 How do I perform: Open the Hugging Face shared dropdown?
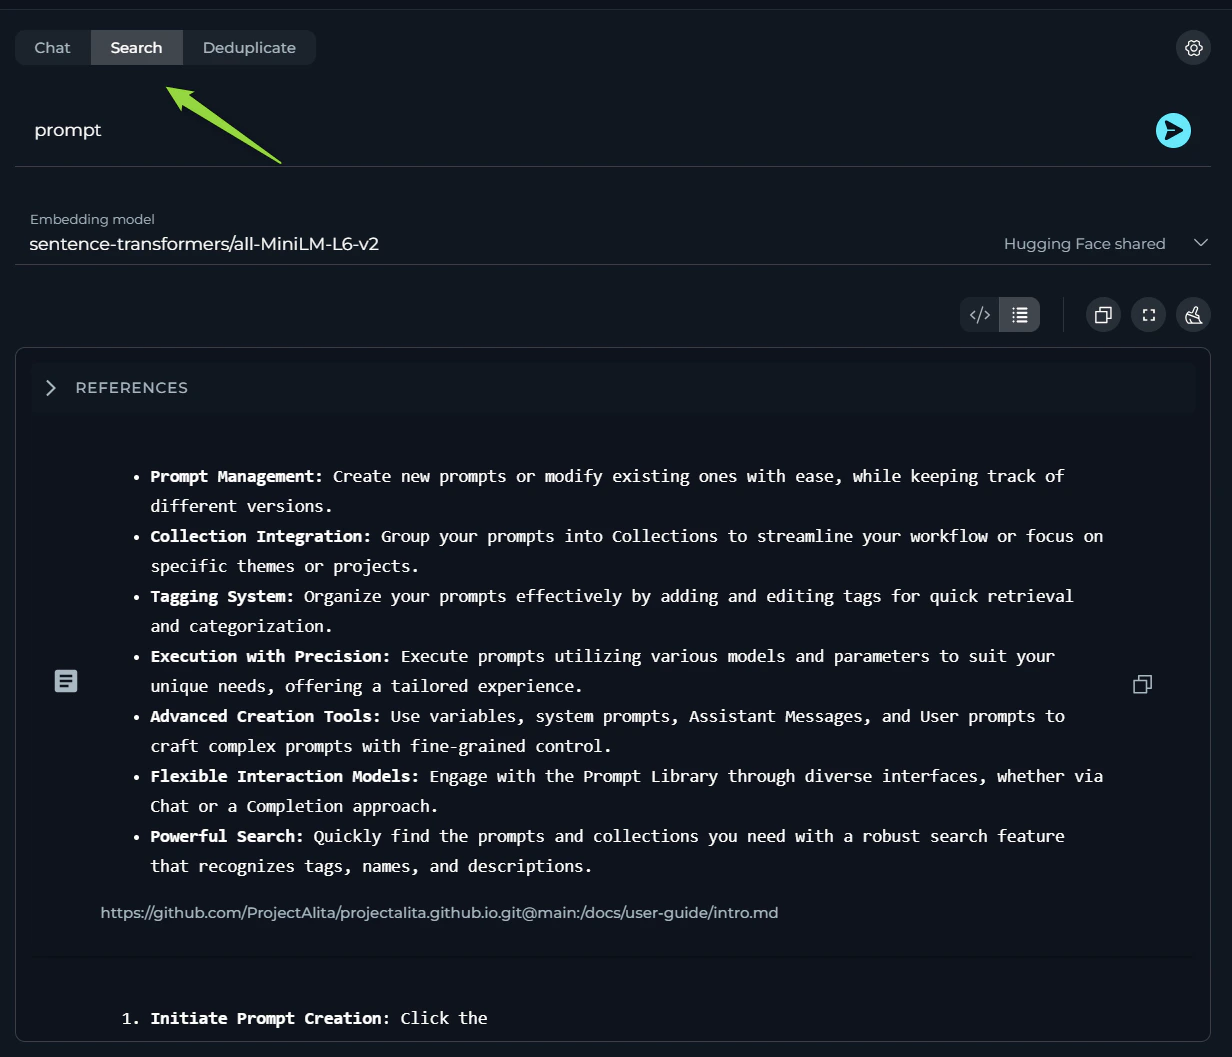[1200, 243]
